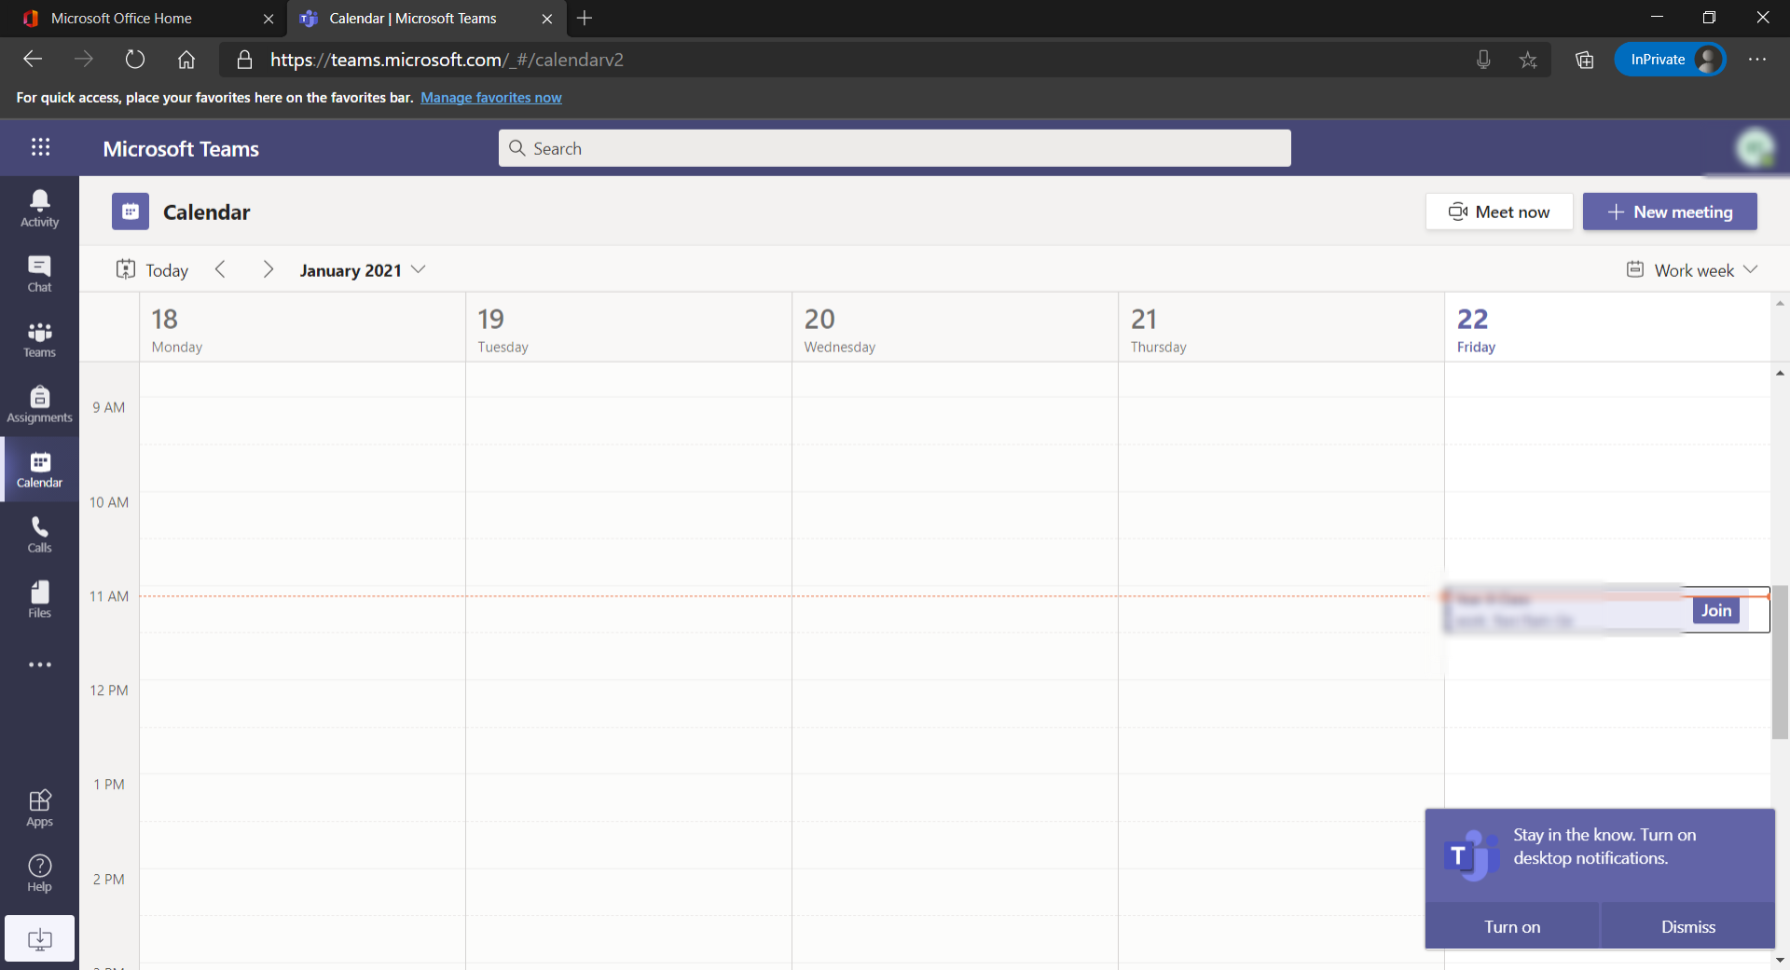Switch to Microsoft Office Home tab

pyautogui.click(x=143, y=18)
